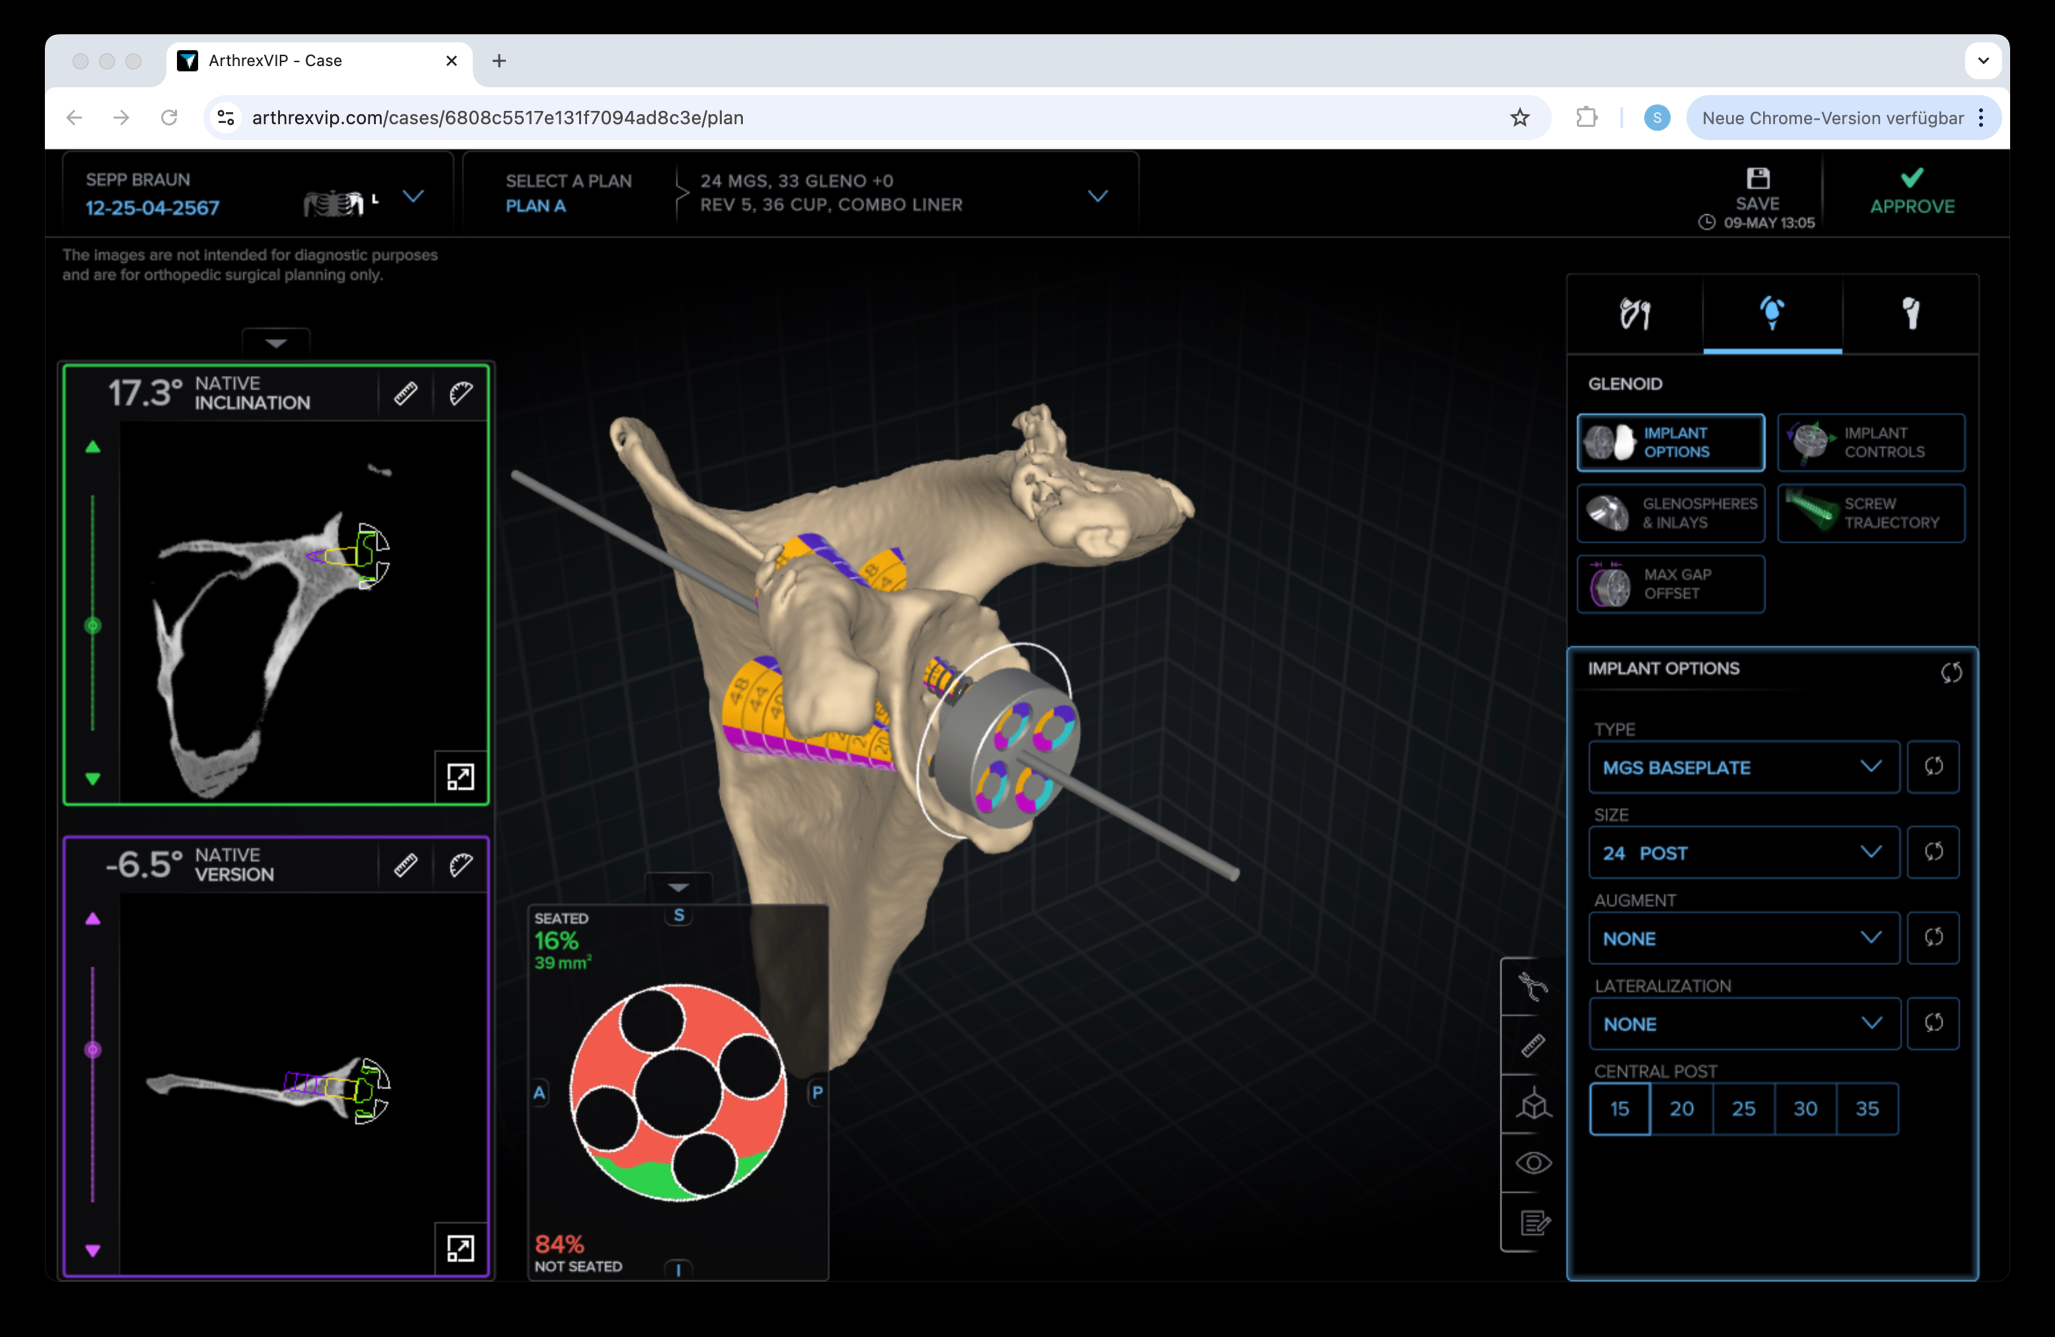2055x1337 pixels.
Task: Open ruler tool in Native Version panel
Action: pyautogui.click(x=405, y=865)
